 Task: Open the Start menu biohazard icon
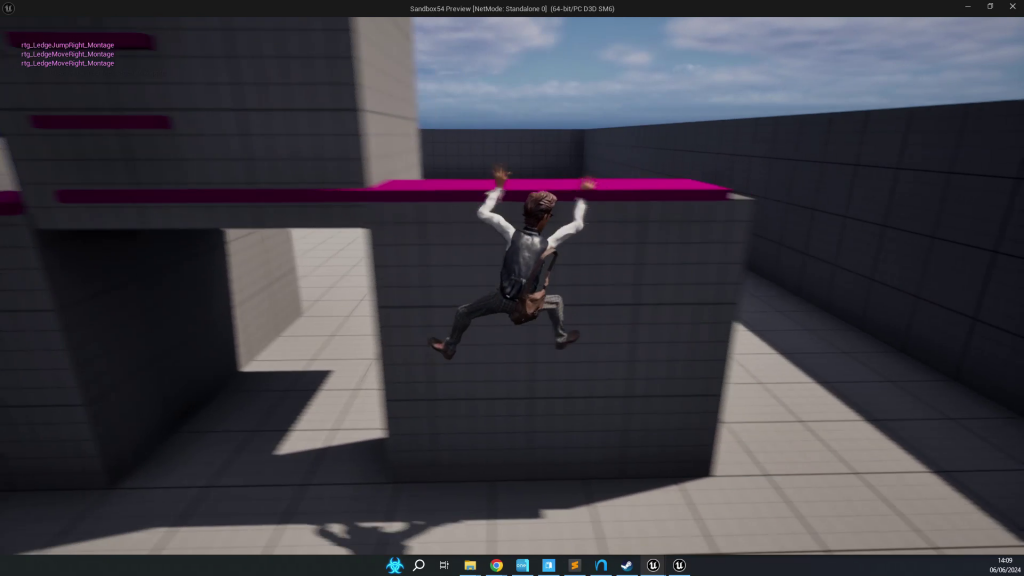(394, 565)
